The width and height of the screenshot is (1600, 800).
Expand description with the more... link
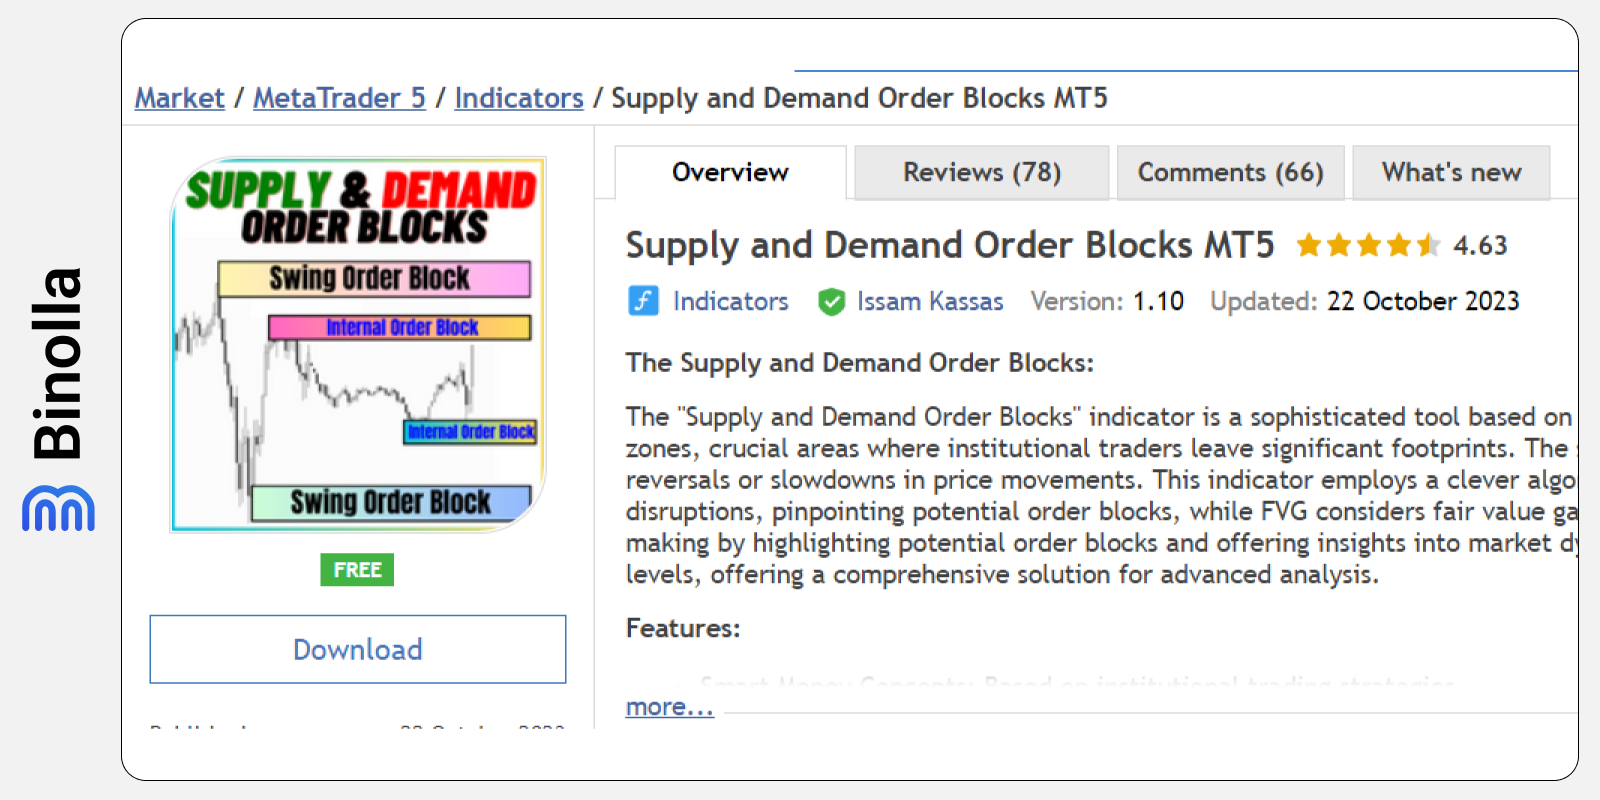click(669, 707)
